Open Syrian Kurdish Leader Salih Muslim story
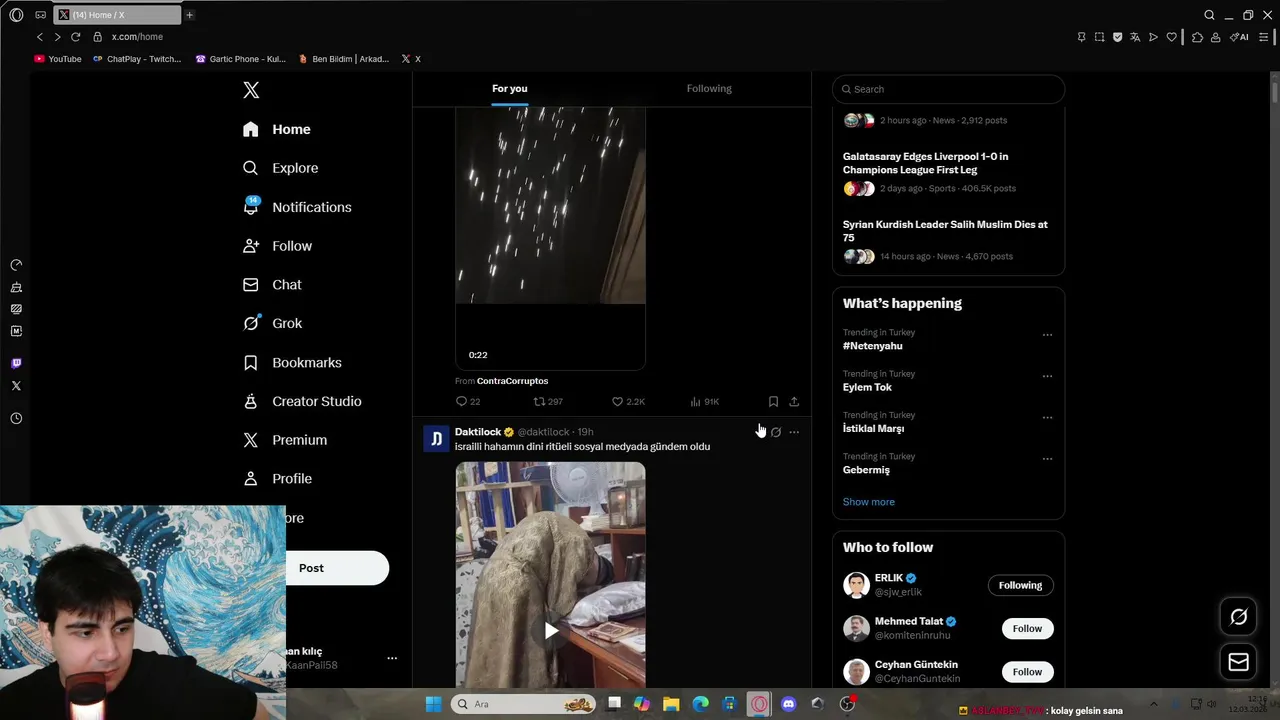The height and width of the screenshot is (720, 1280). coord(948,240)
